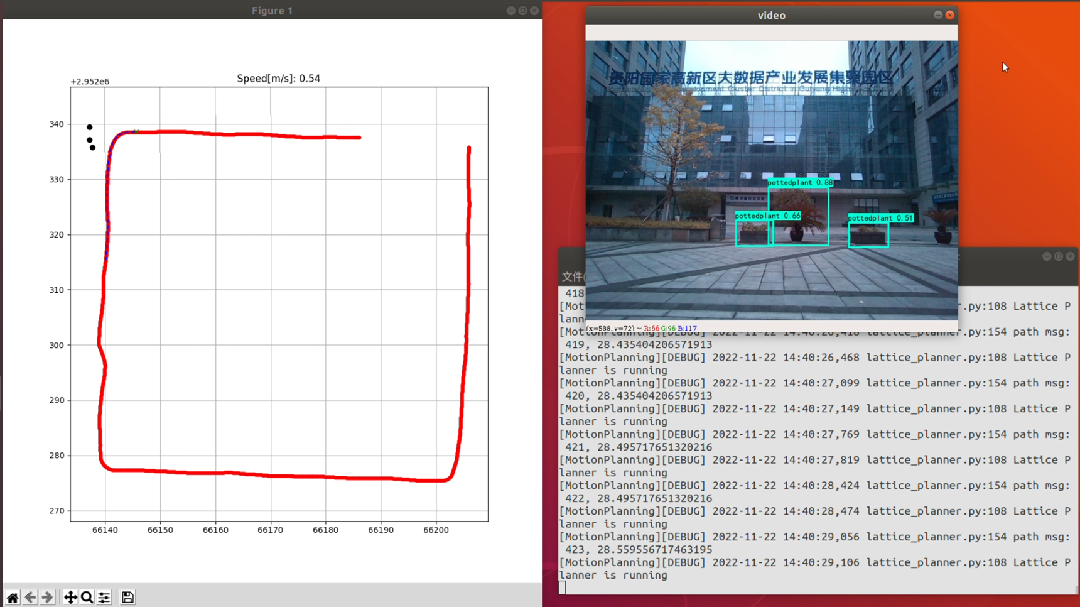
Task: Click the x-axis tick label 66140
Action: [105, 531]
